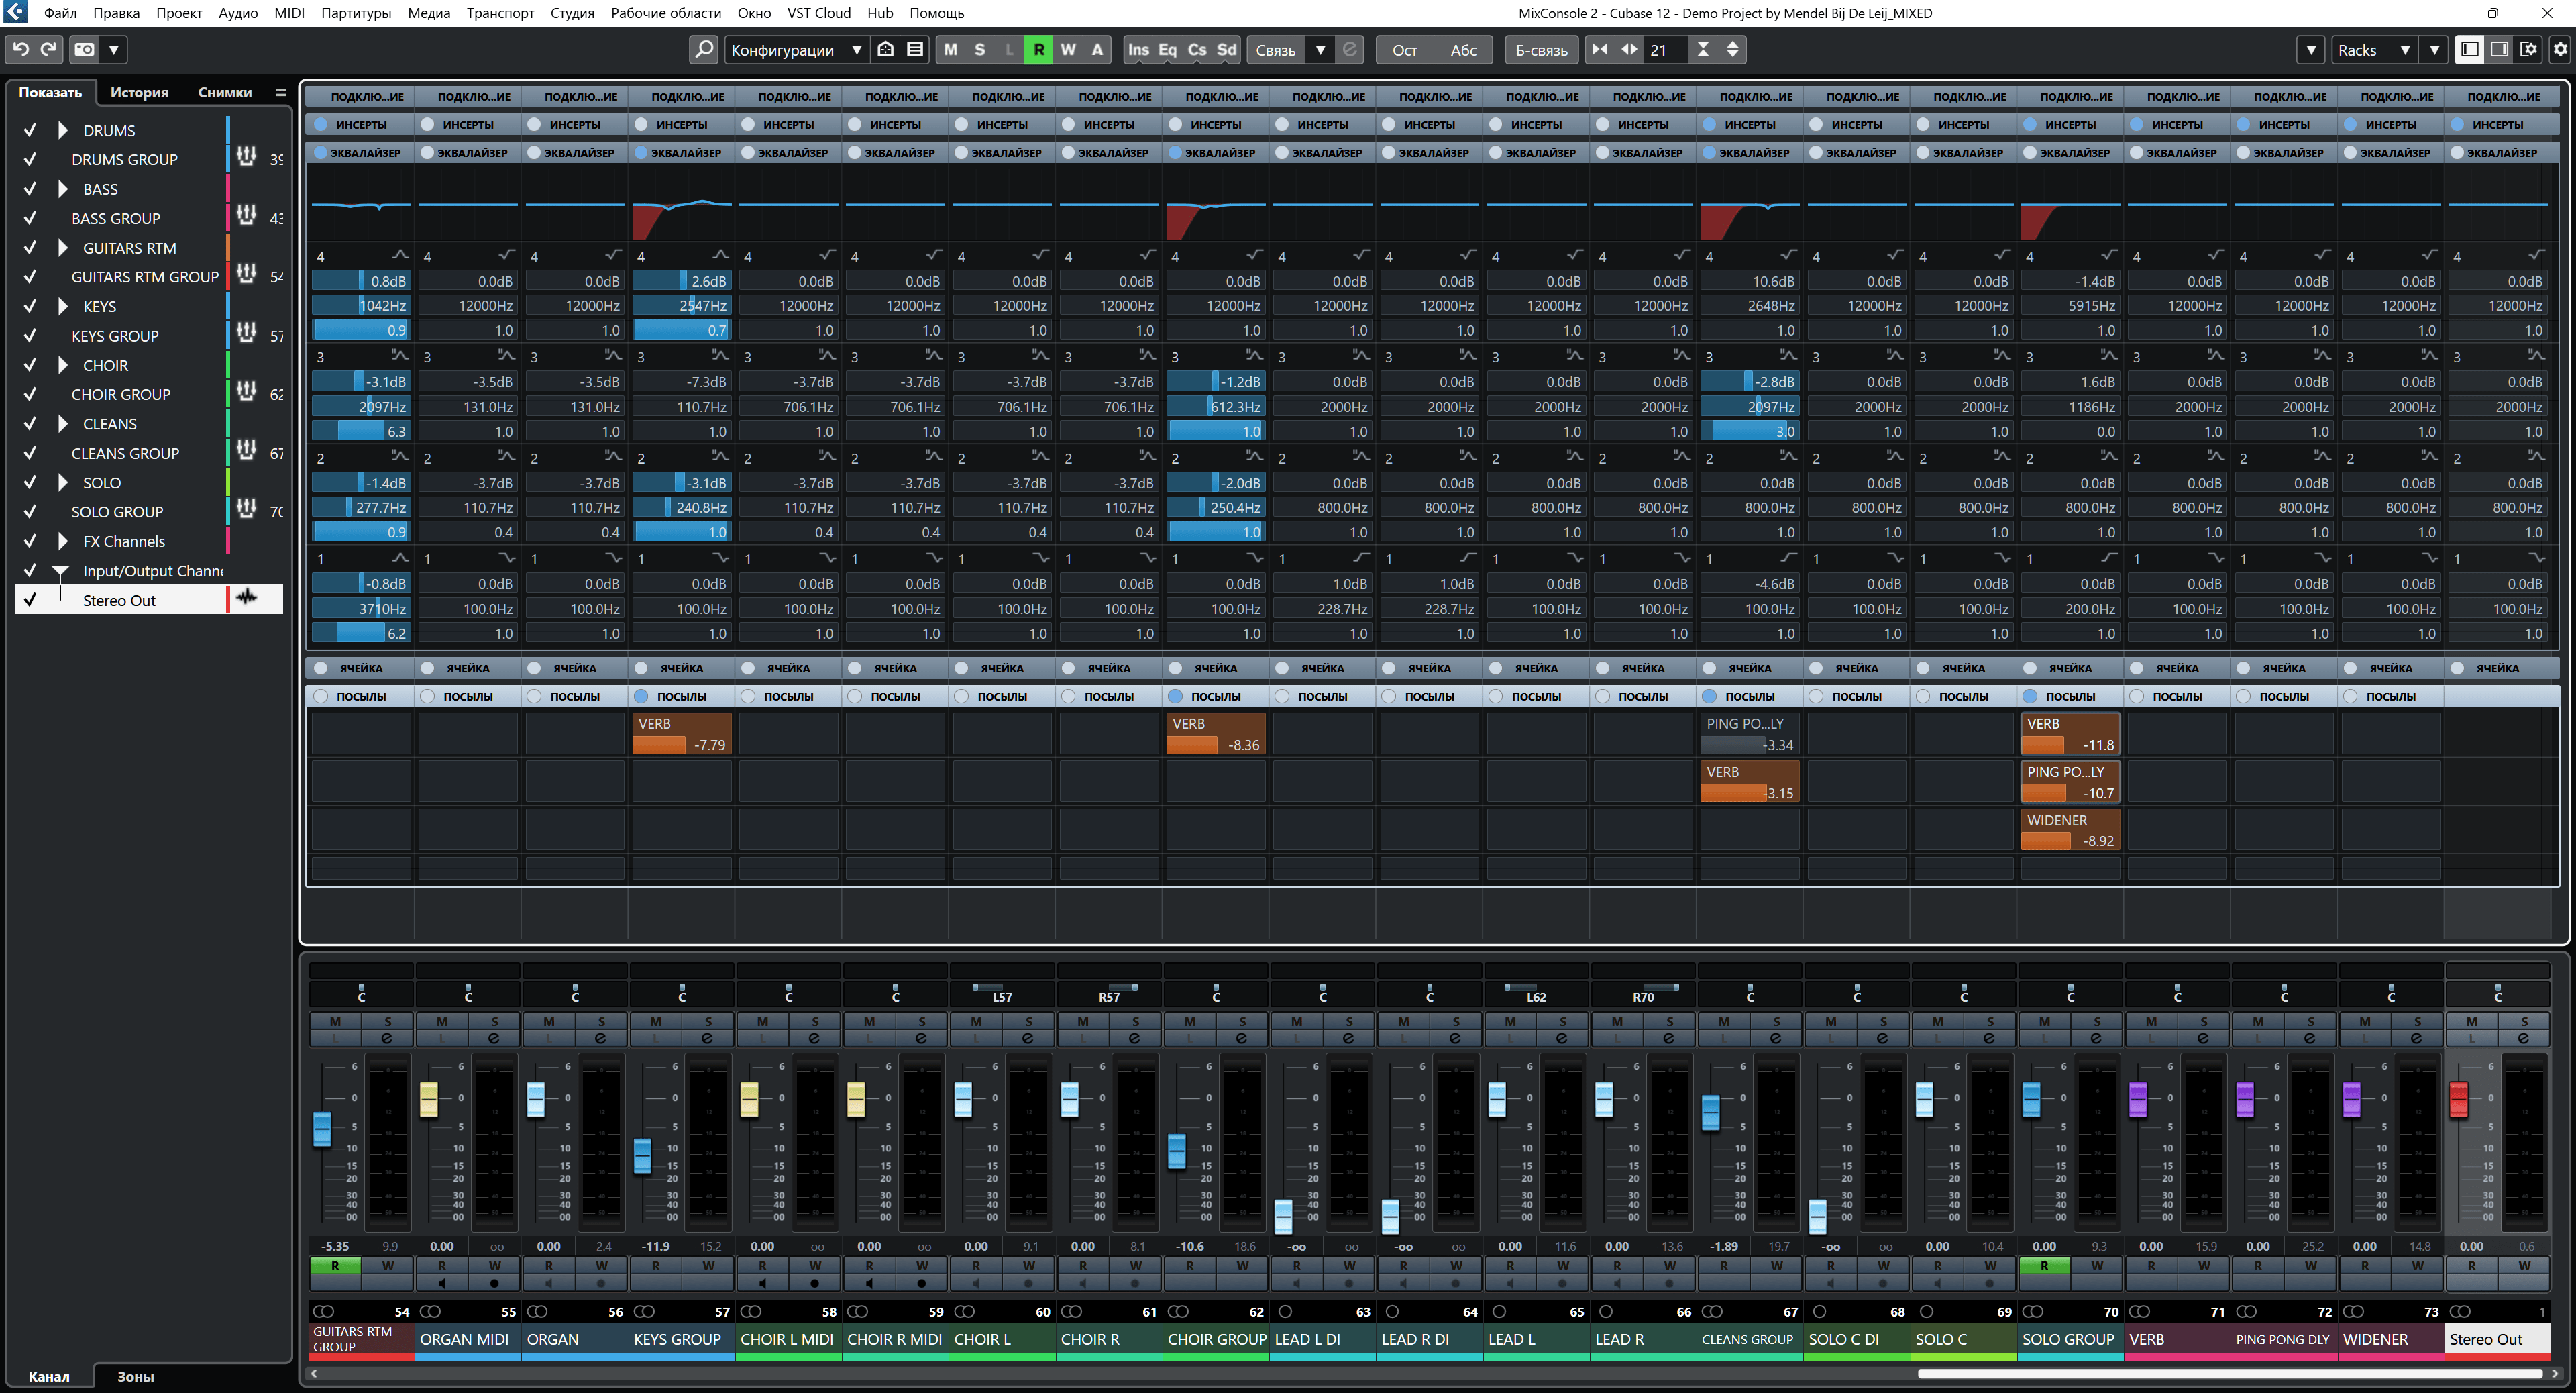The width and height of the screenshot is (2576, 1393).
Task: Select the SOLO GROUP channel name
Action: point(2067,1339)
